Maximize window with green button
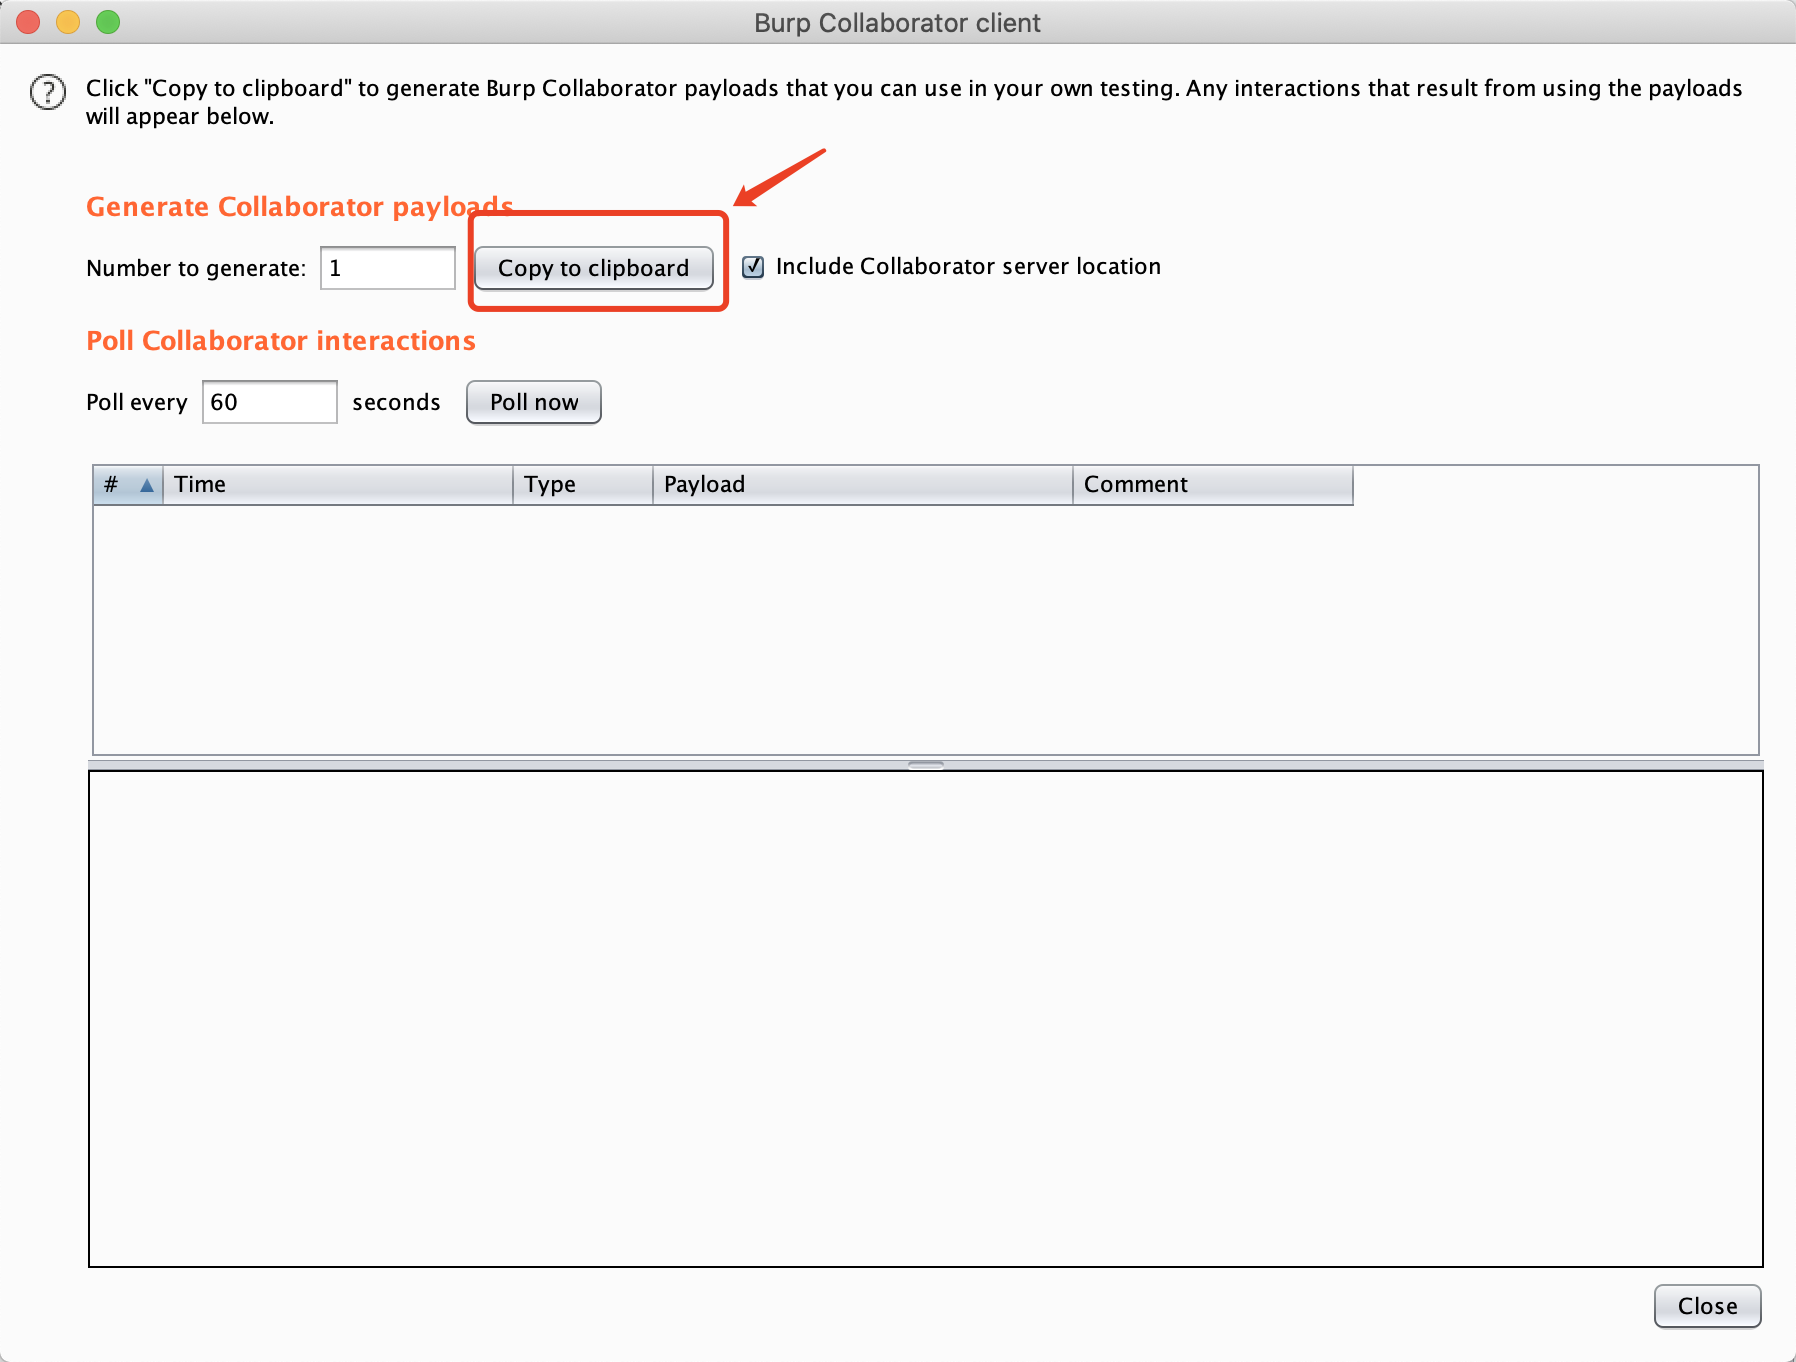This screenshot has height=1362, width=1796. [108, 22]
